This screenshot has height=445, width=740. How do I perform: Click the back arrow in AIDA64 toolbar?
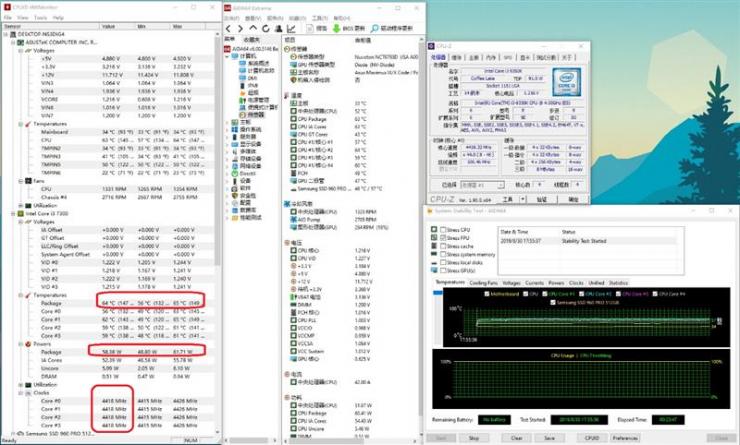point(228,29)
